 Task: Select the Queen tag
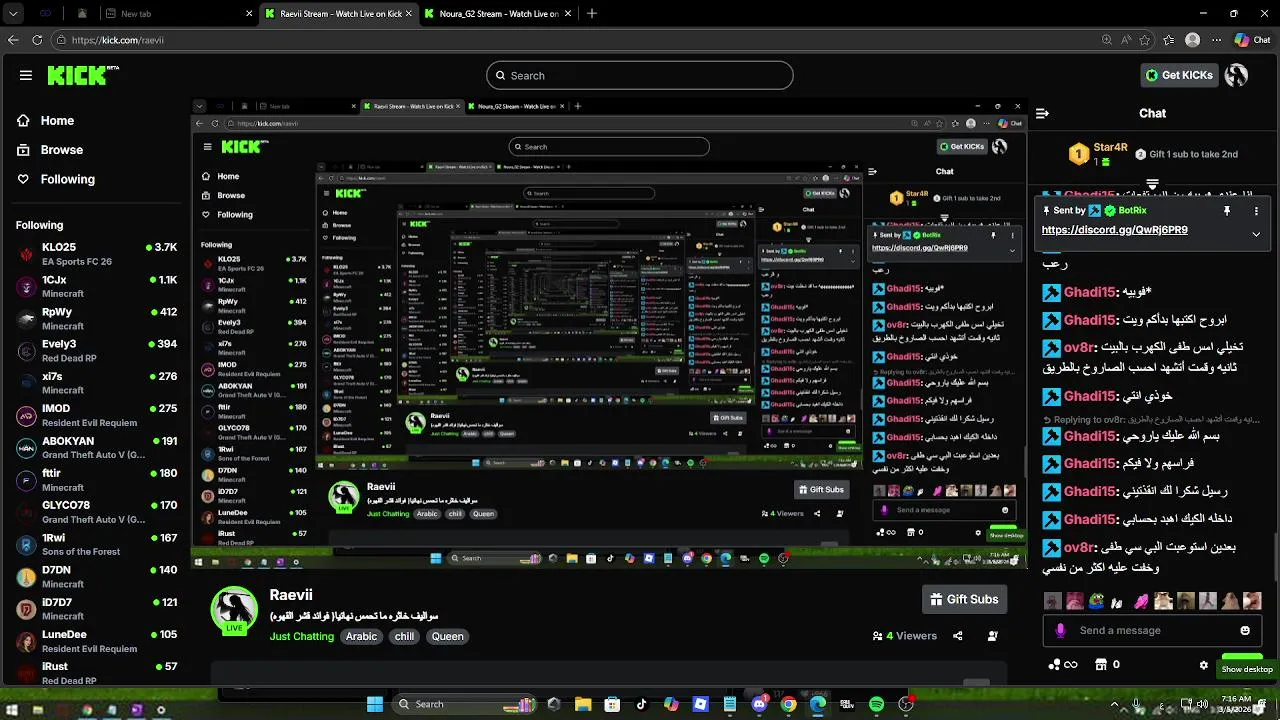point(447,636)
